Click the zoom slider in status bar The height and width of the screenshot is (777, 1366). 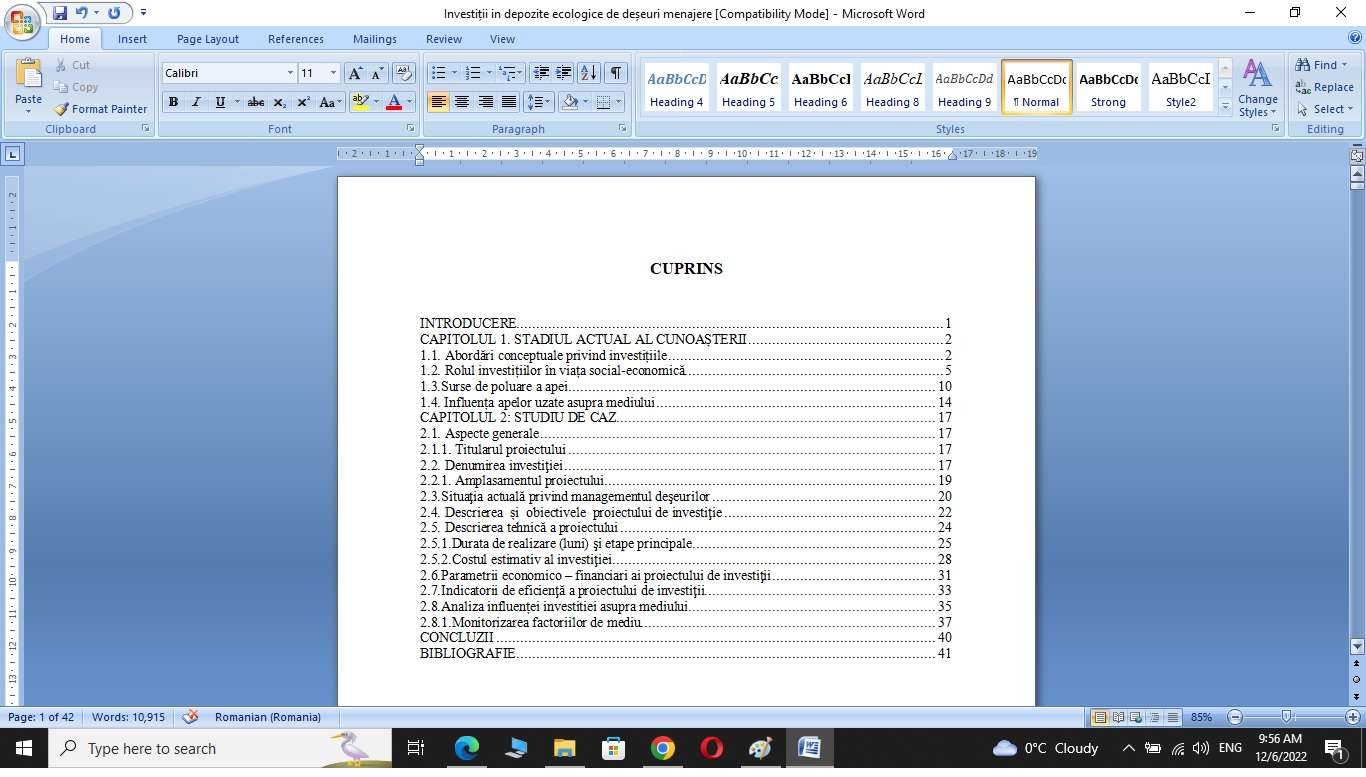point(1287,717)
